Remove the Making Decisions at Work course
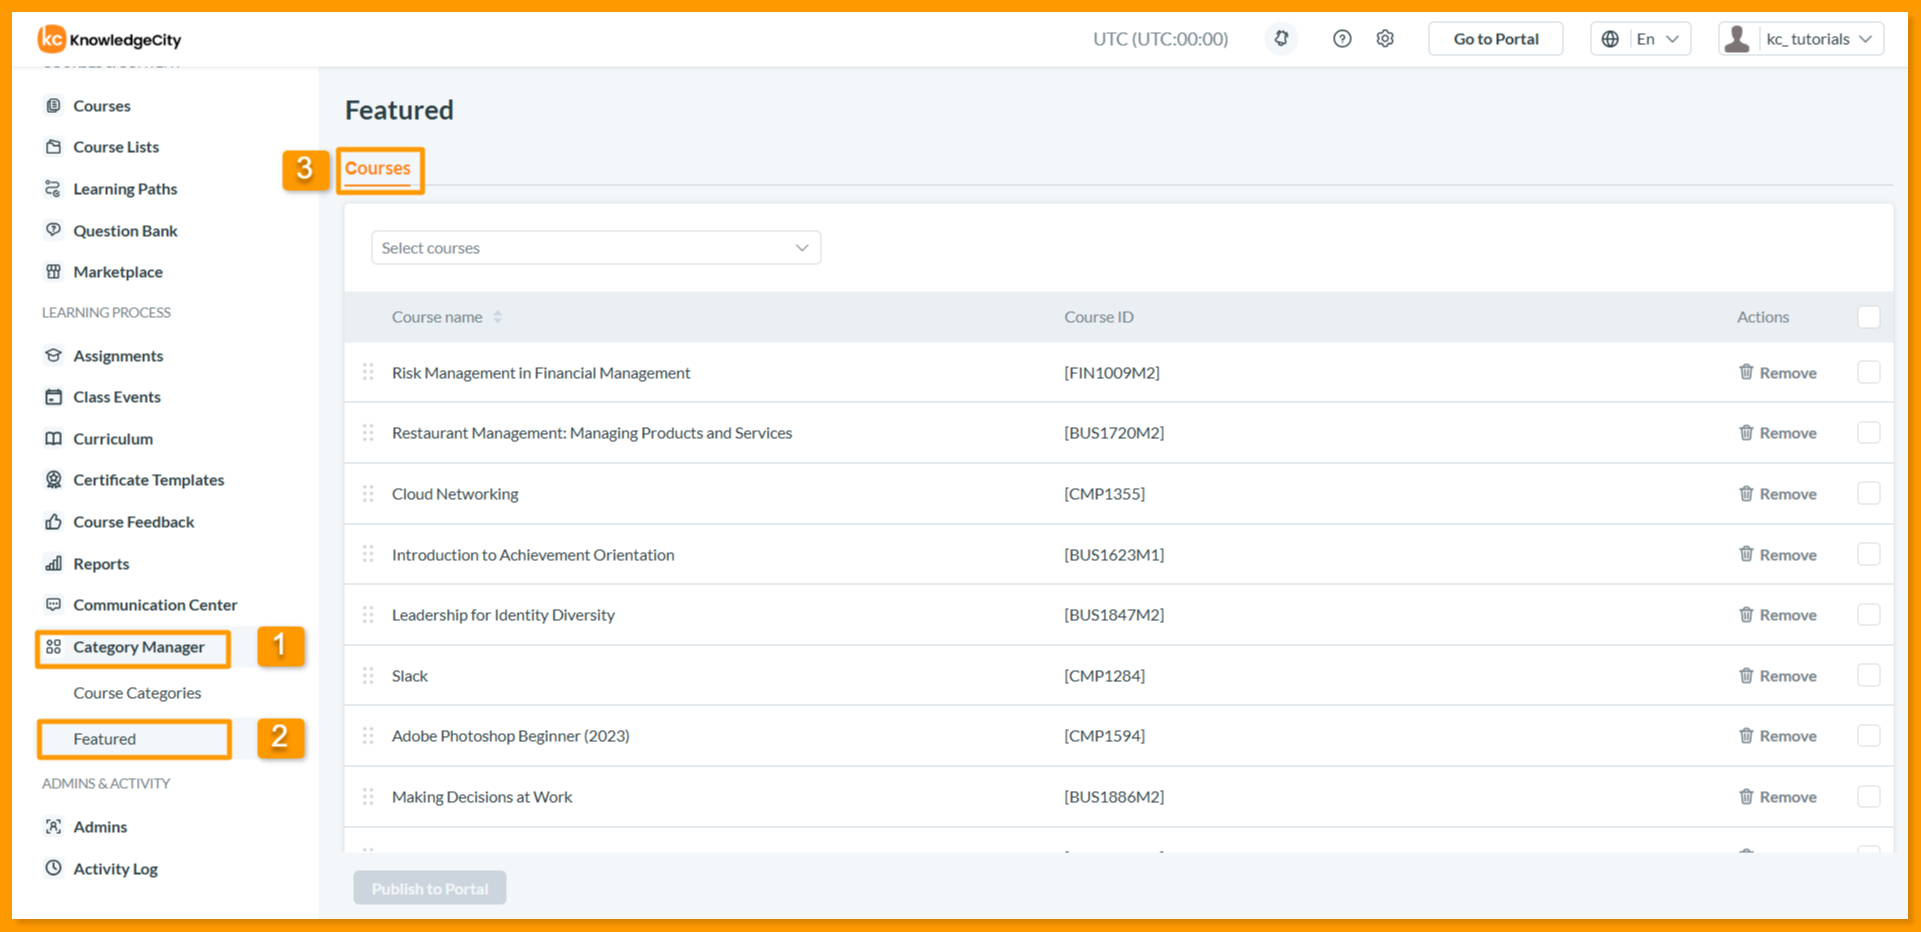 pyautogui.click(x=1778, y=797)
